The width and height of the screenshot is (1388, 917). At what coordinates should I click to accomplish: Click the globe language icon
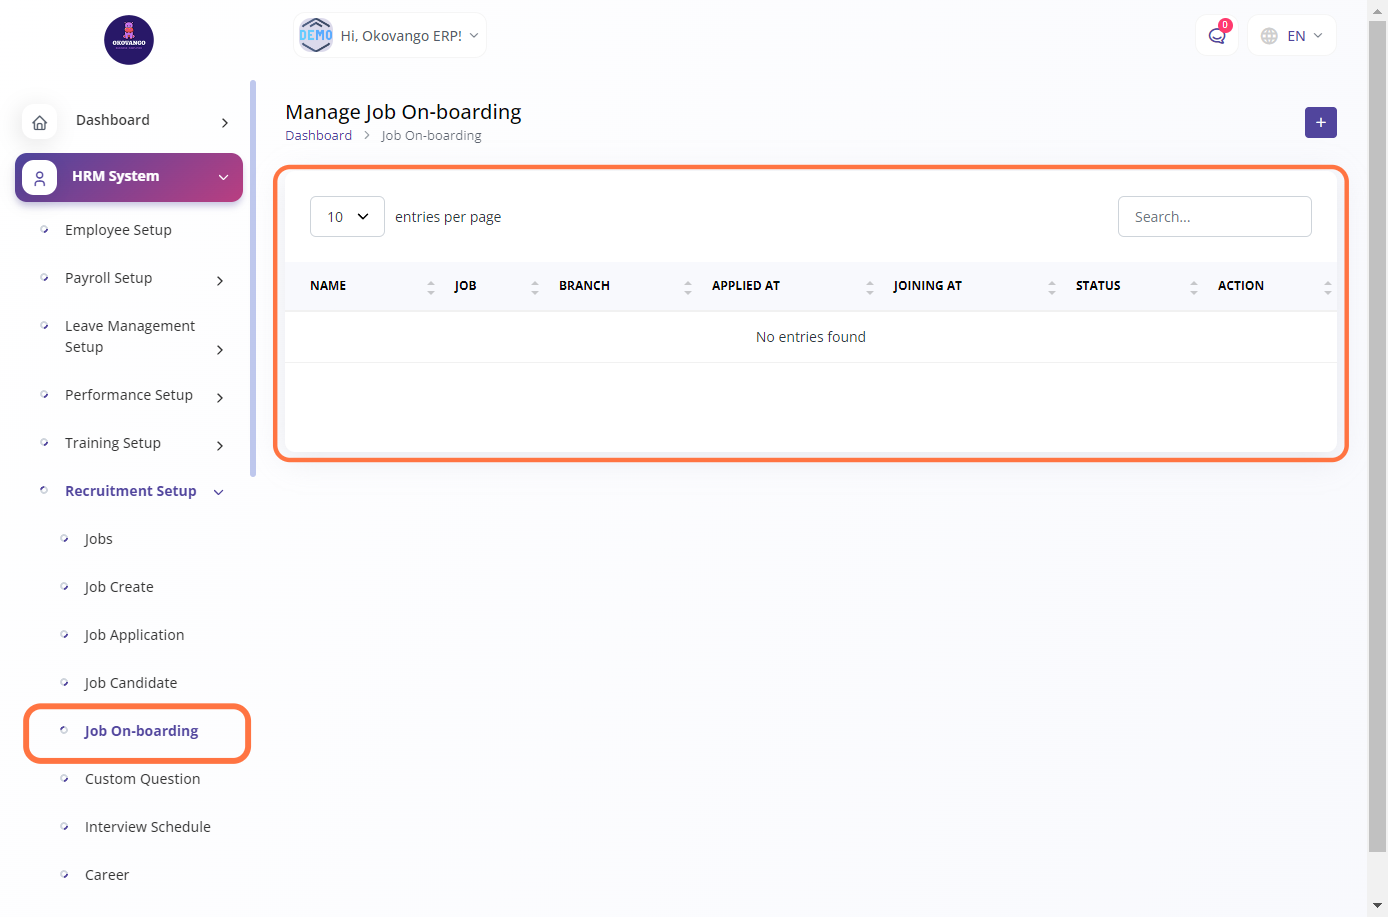[x=1269, y=36]
